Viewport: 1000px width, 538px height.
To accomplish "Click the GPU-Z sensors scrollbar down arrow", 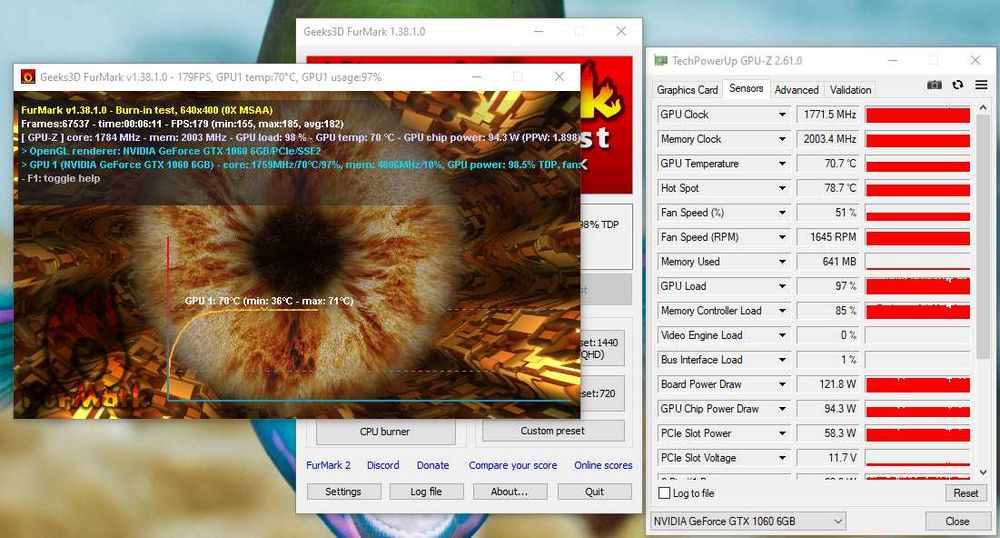I will point(983,473).
